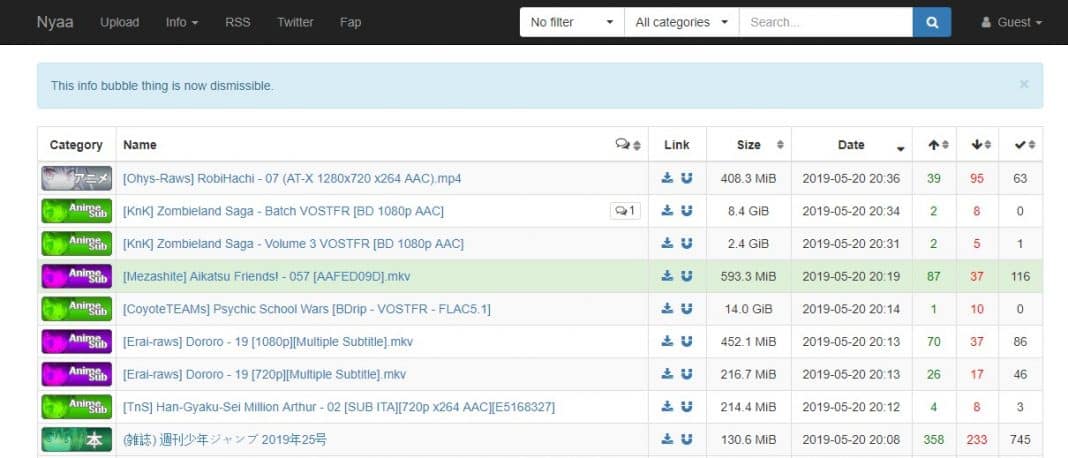Dismiss the info bubble alert

[1024, 85]
